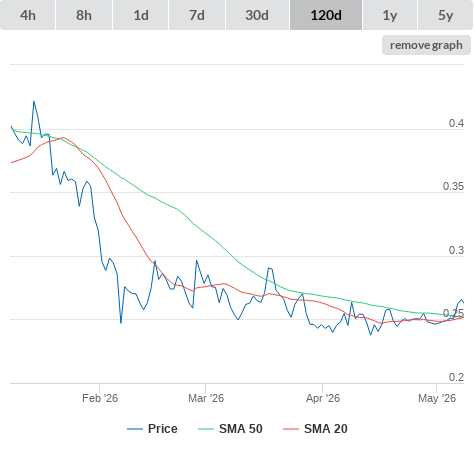Image resolution: width=474 pixels, height=455 pixels.
Task: Click the Mar '26 axis label
Action: click(x=206, y=398)
